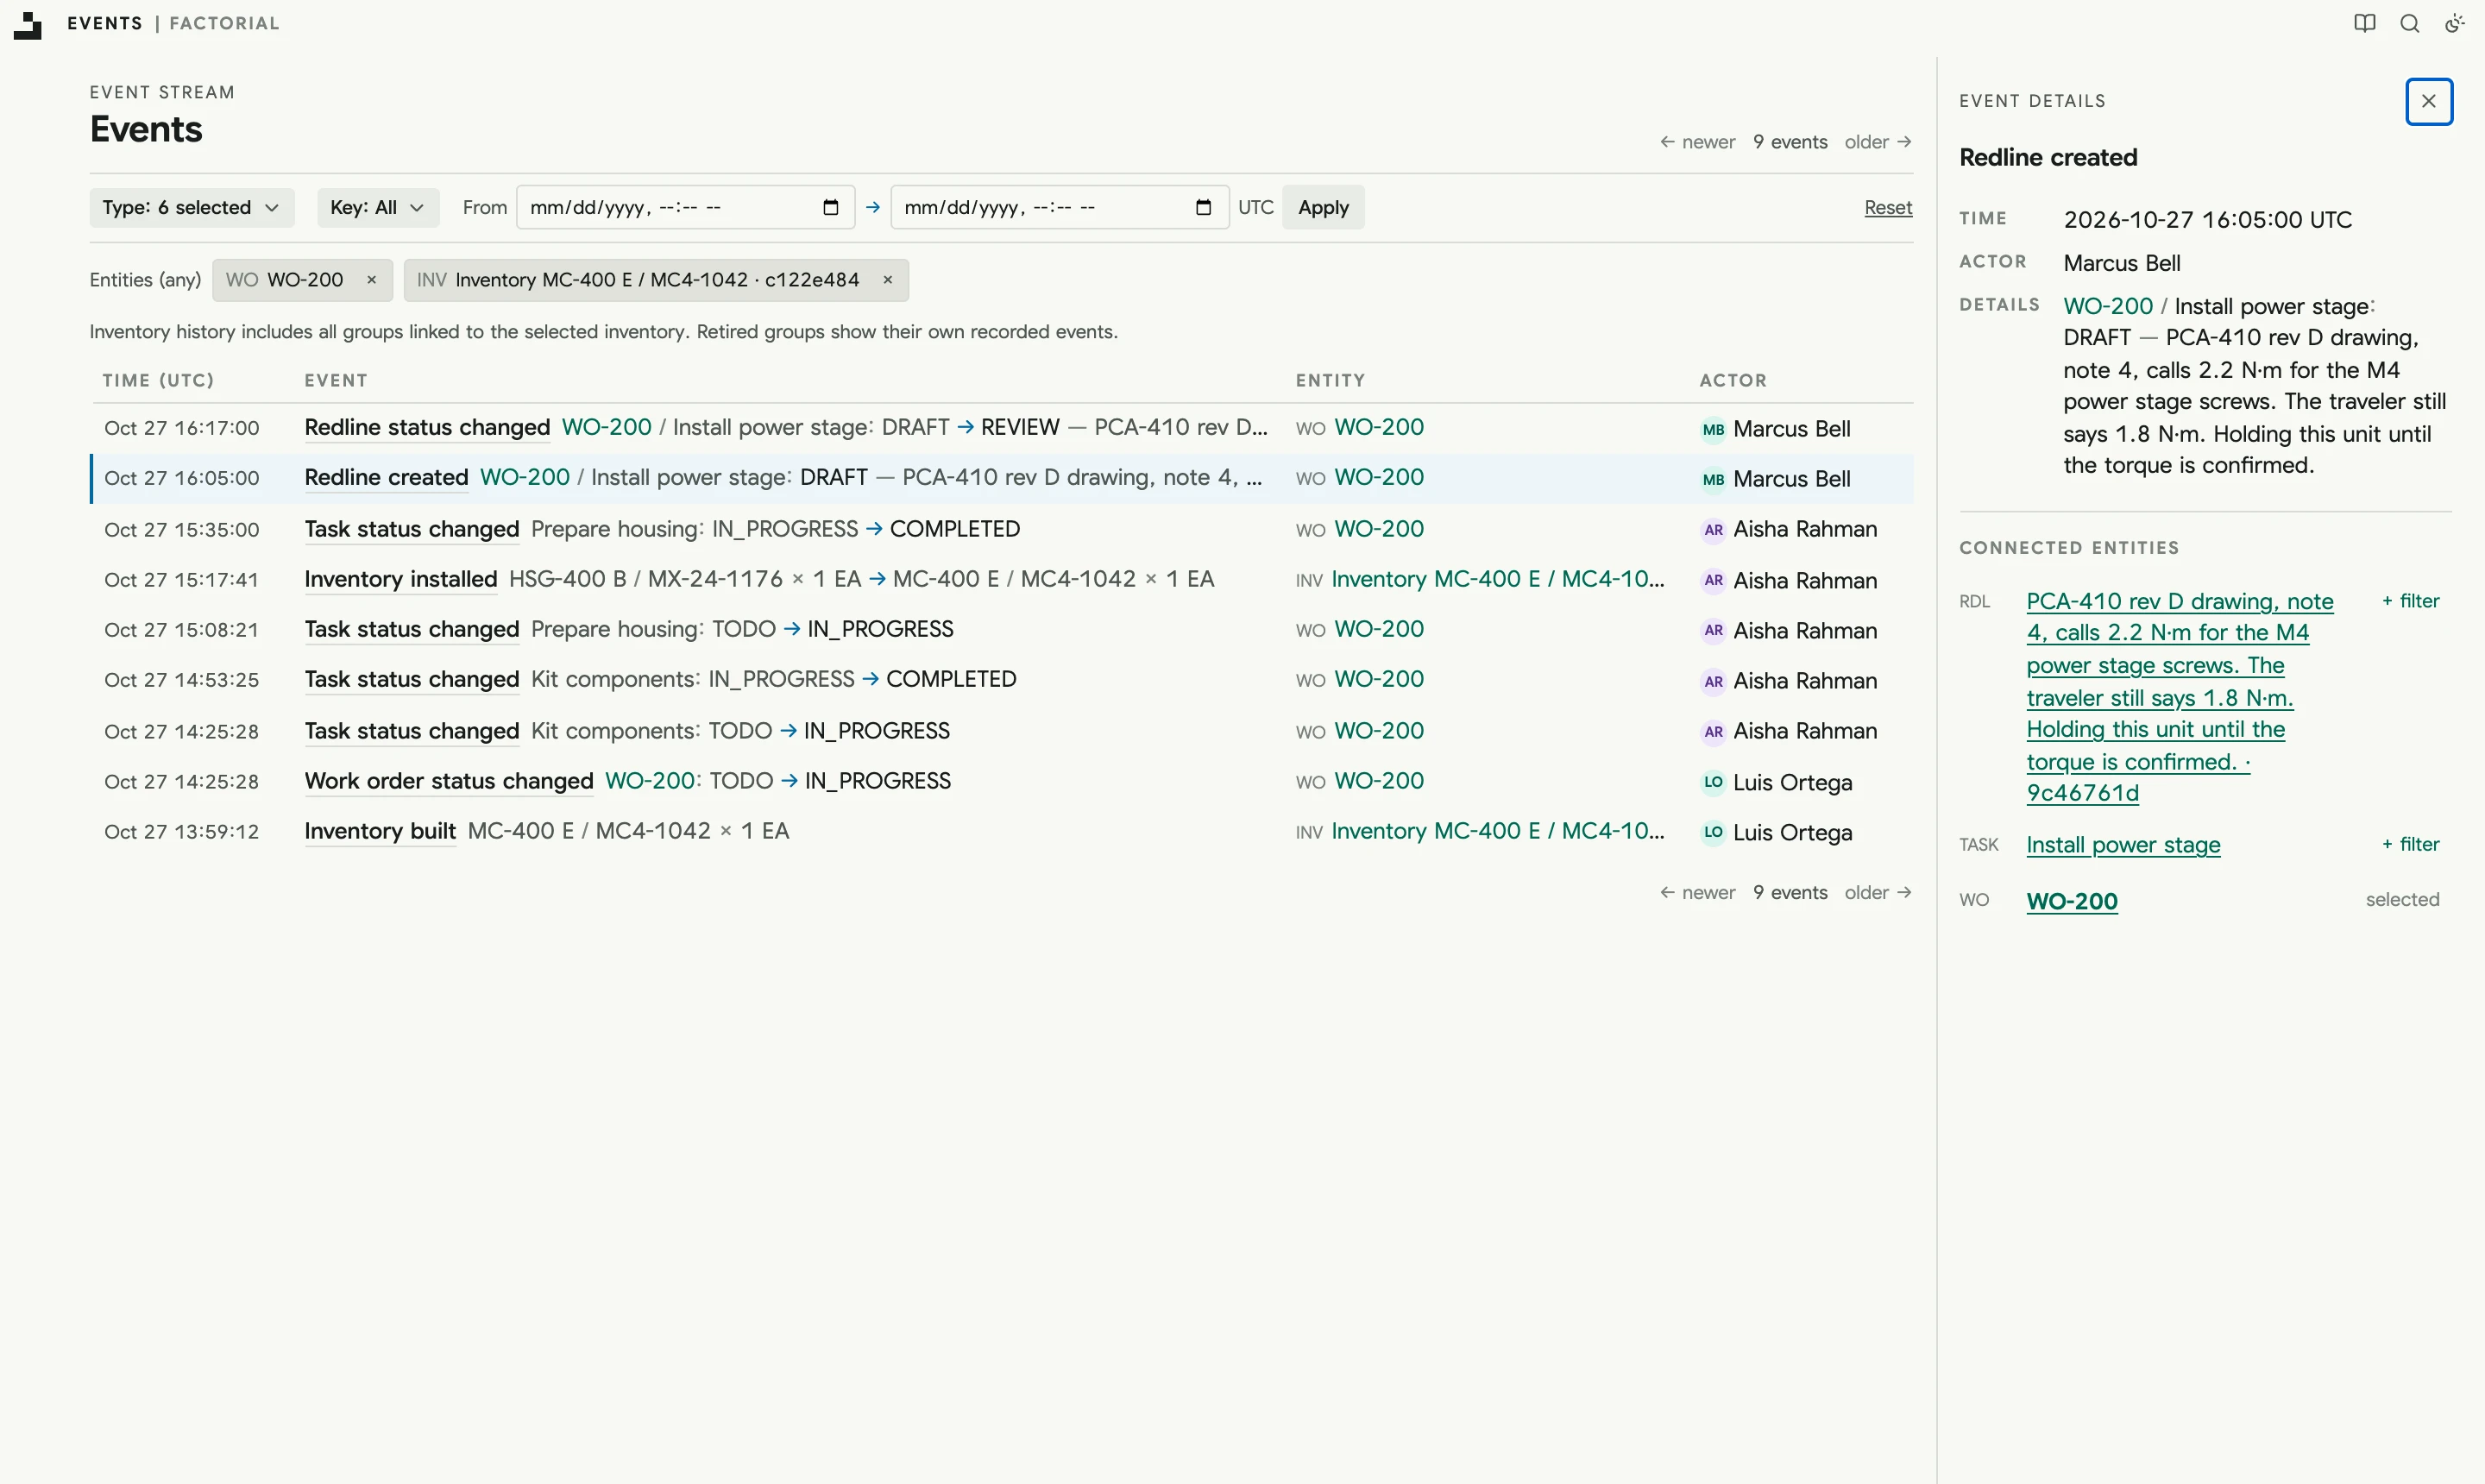Go to newer events at top
This screenshot has width=2485, height=1484.
click(1697, 142)
